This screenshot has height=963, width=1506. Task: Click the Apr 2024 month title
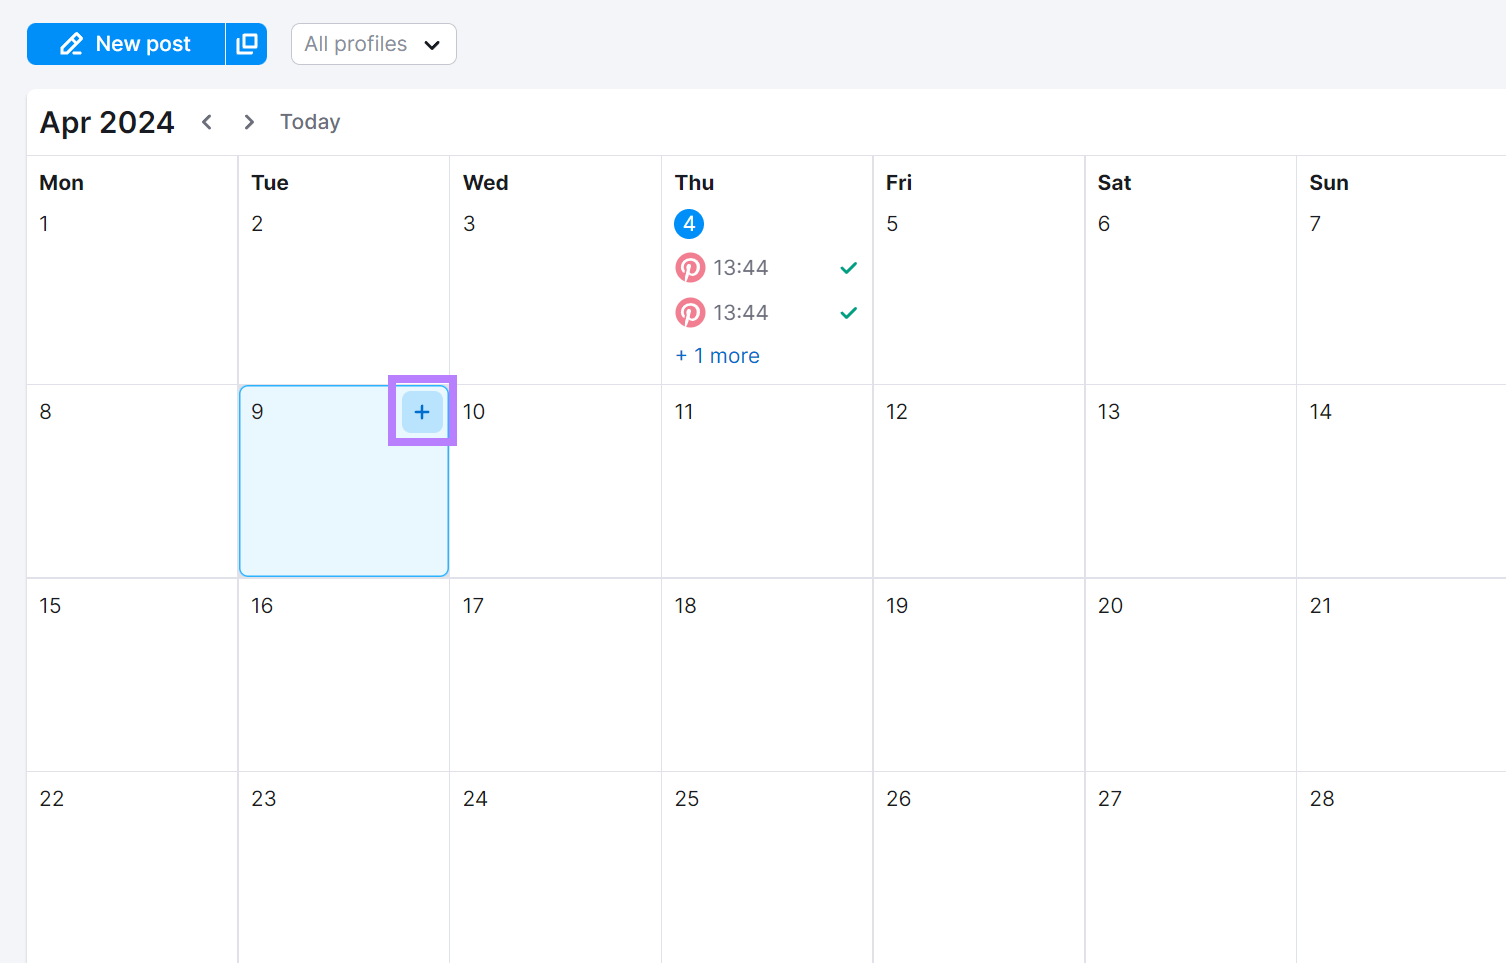click(x=106, y=121)
